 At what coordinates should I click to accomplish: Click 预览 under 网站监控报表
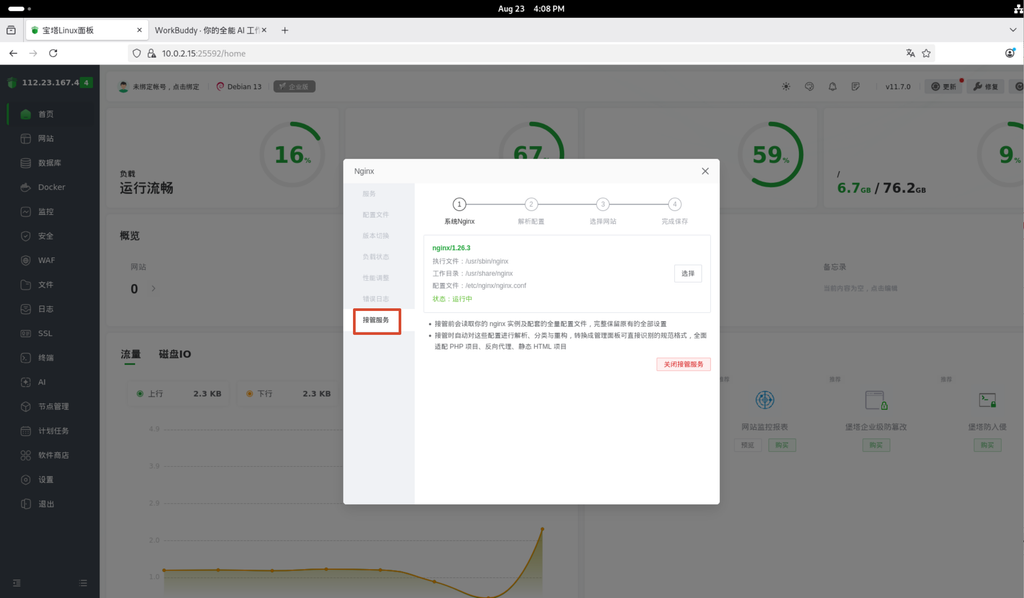click(748, 445)
